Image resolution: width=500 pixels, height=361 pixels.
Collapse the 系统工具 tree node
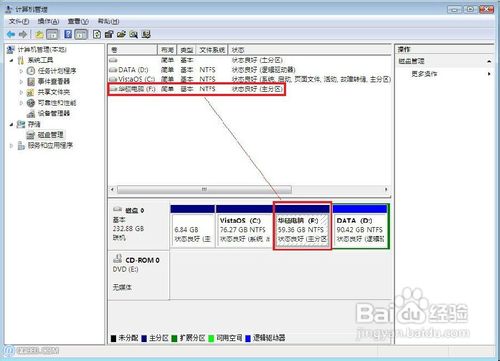coord(12,60)
